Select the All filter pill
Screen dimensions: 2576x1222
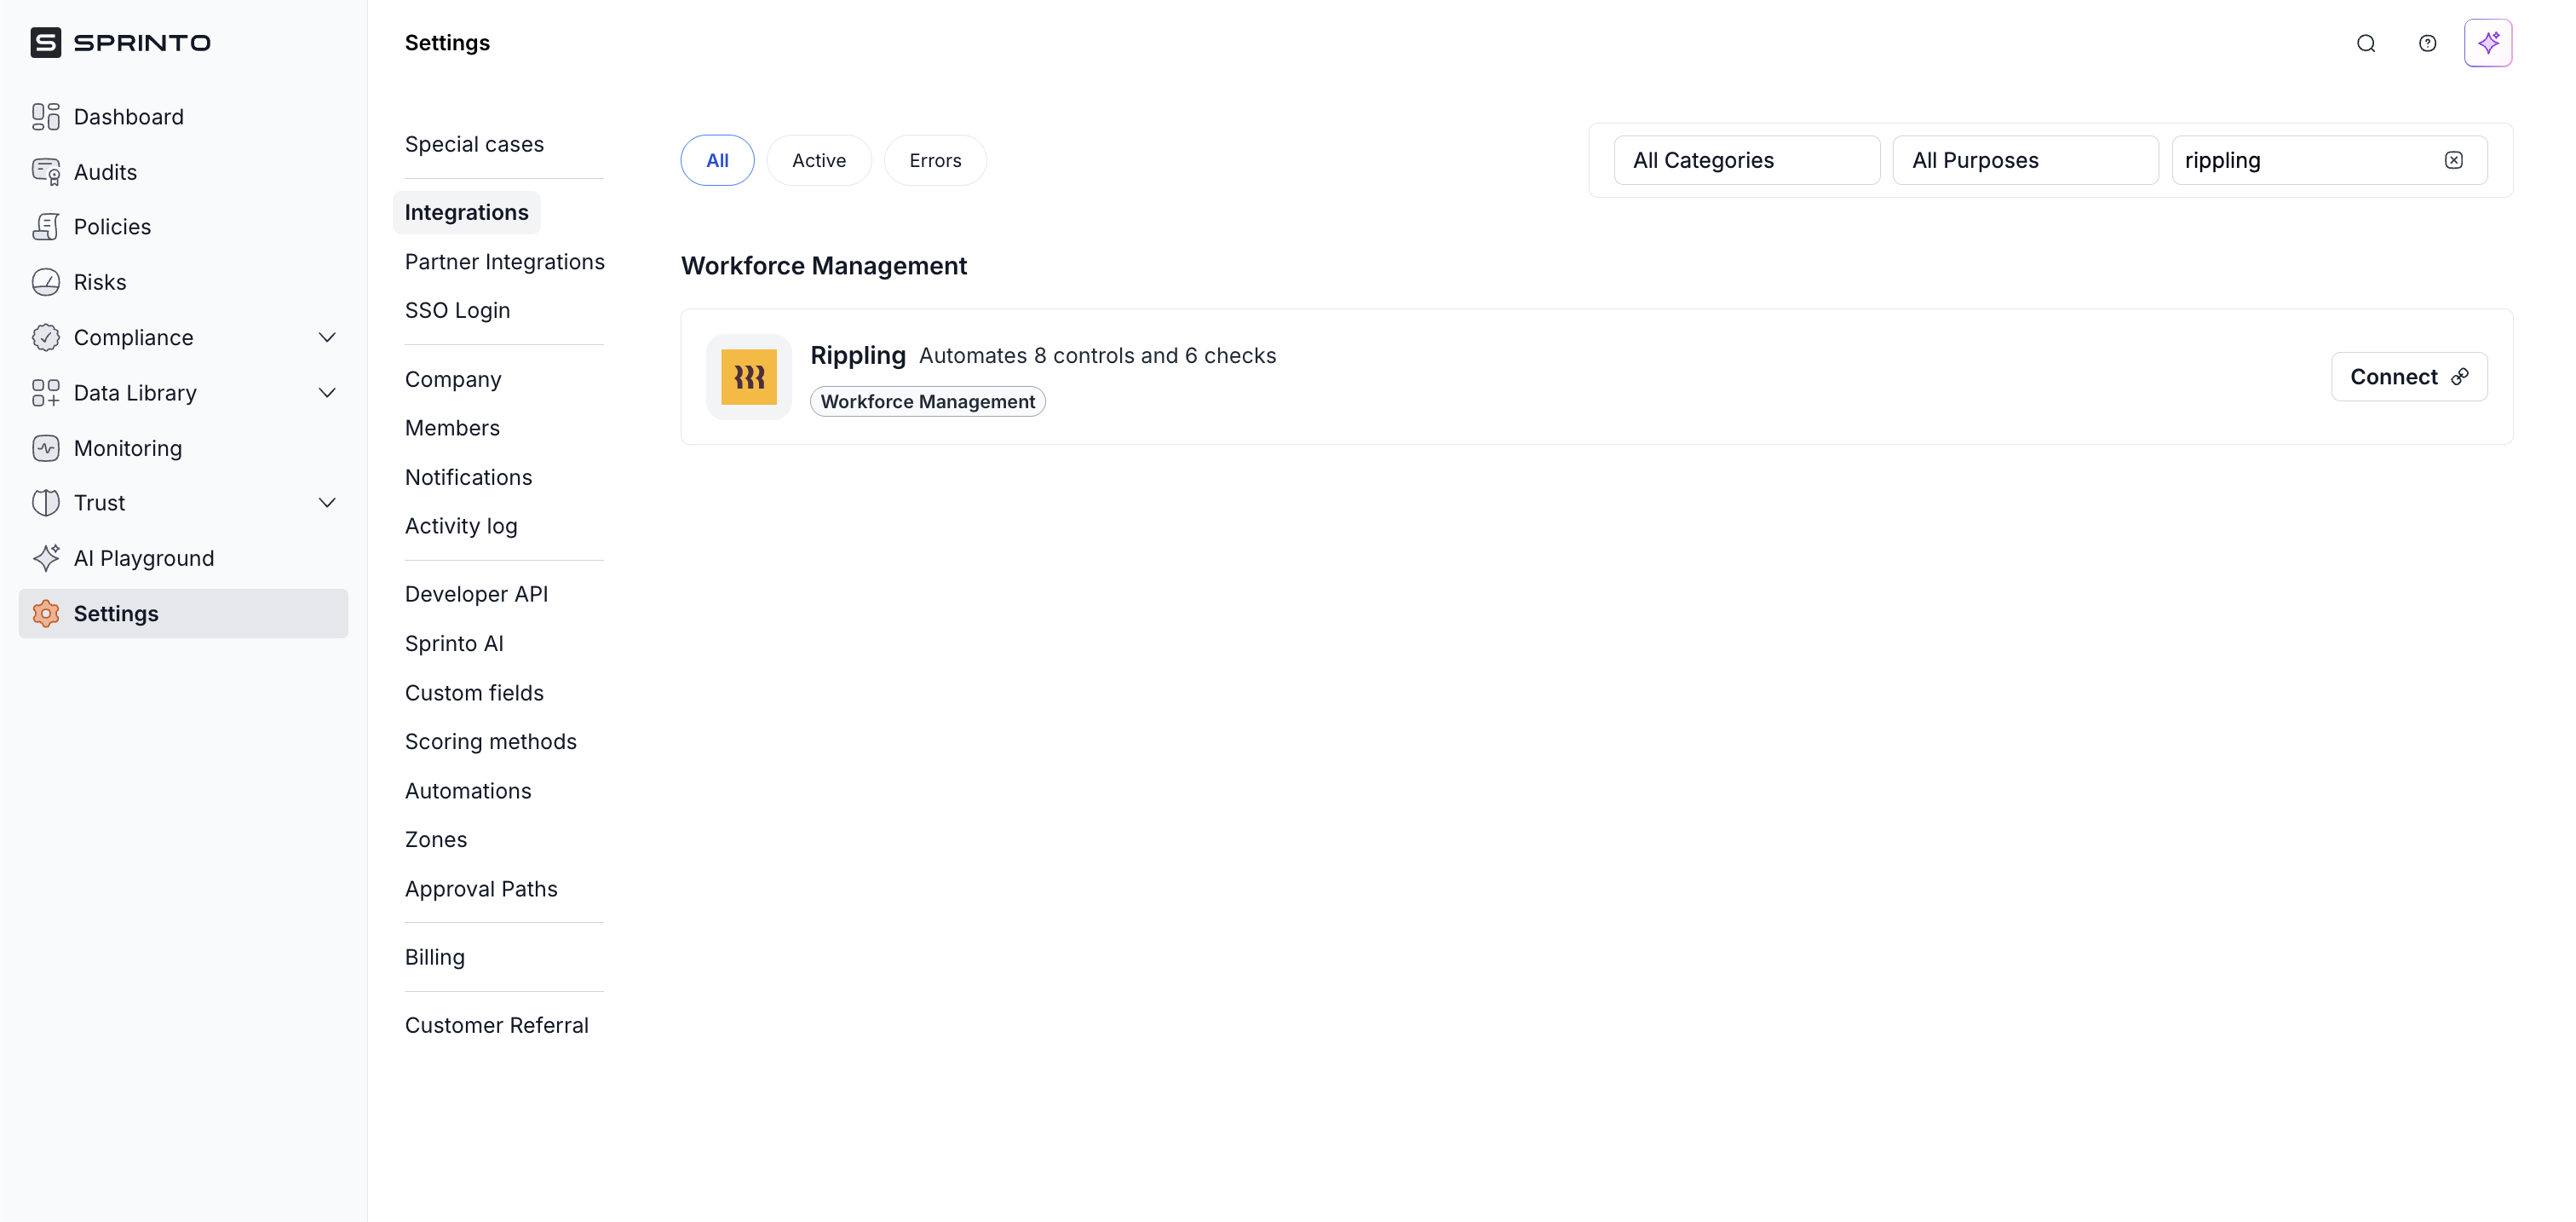click(x=717, y=160)
